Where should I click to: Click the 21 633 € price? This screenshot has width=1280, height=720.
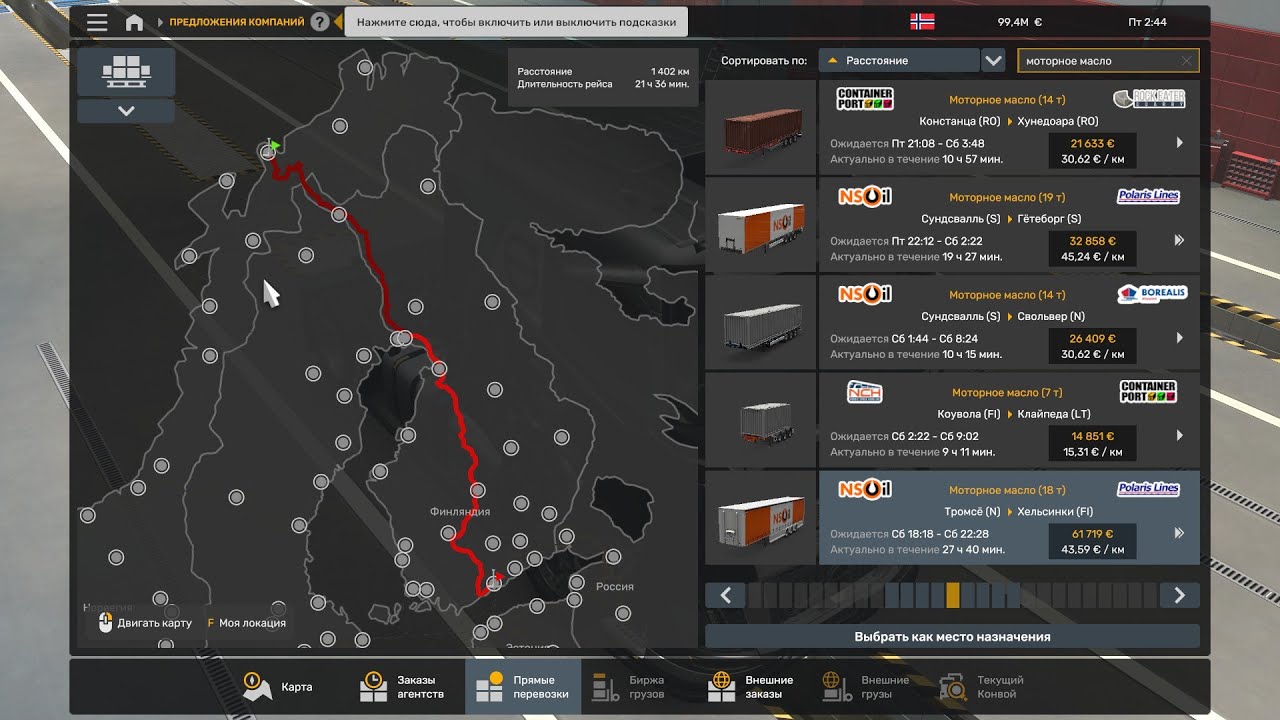point(1092,143)
